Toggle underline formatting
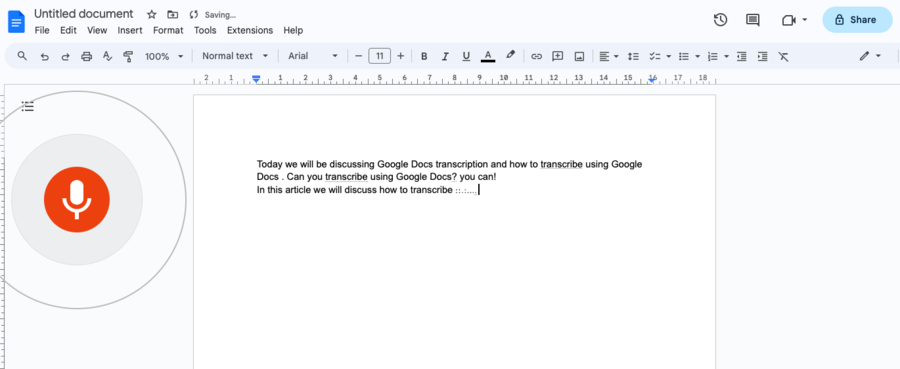 click(x=466, y=56)
